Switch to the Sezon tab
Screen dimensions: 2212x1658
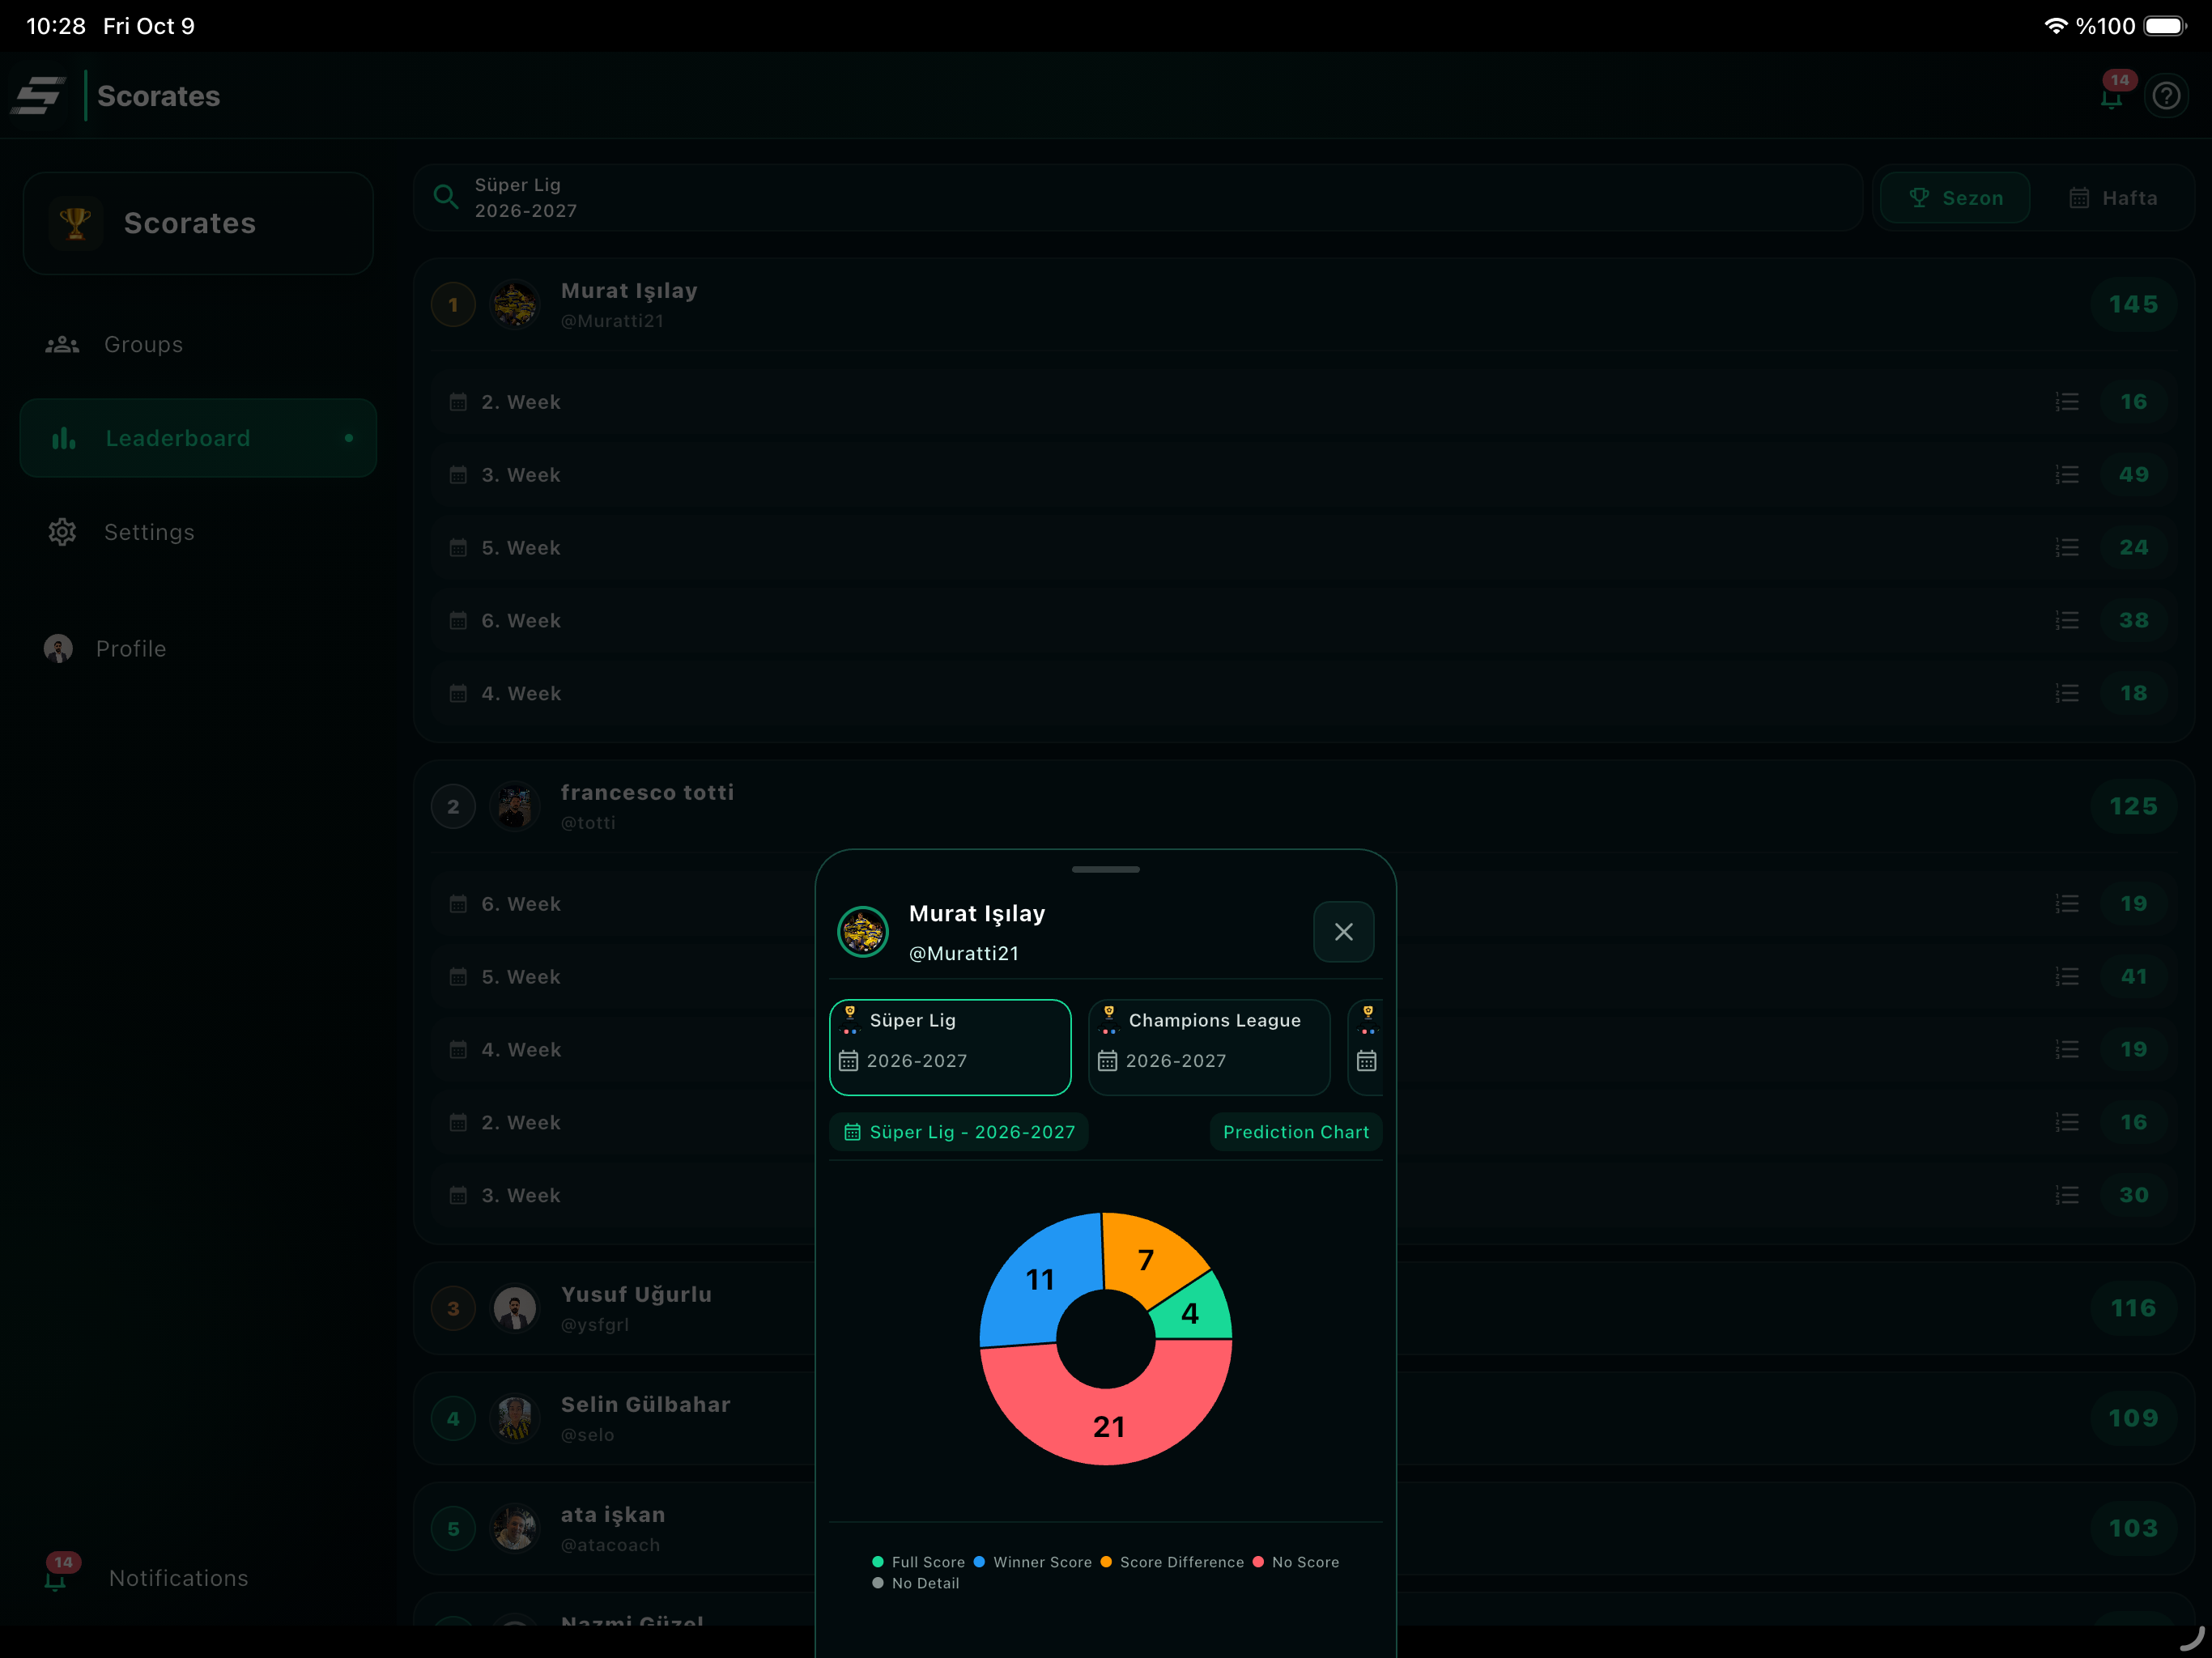pyautogui.click(x=1955, y=198)
